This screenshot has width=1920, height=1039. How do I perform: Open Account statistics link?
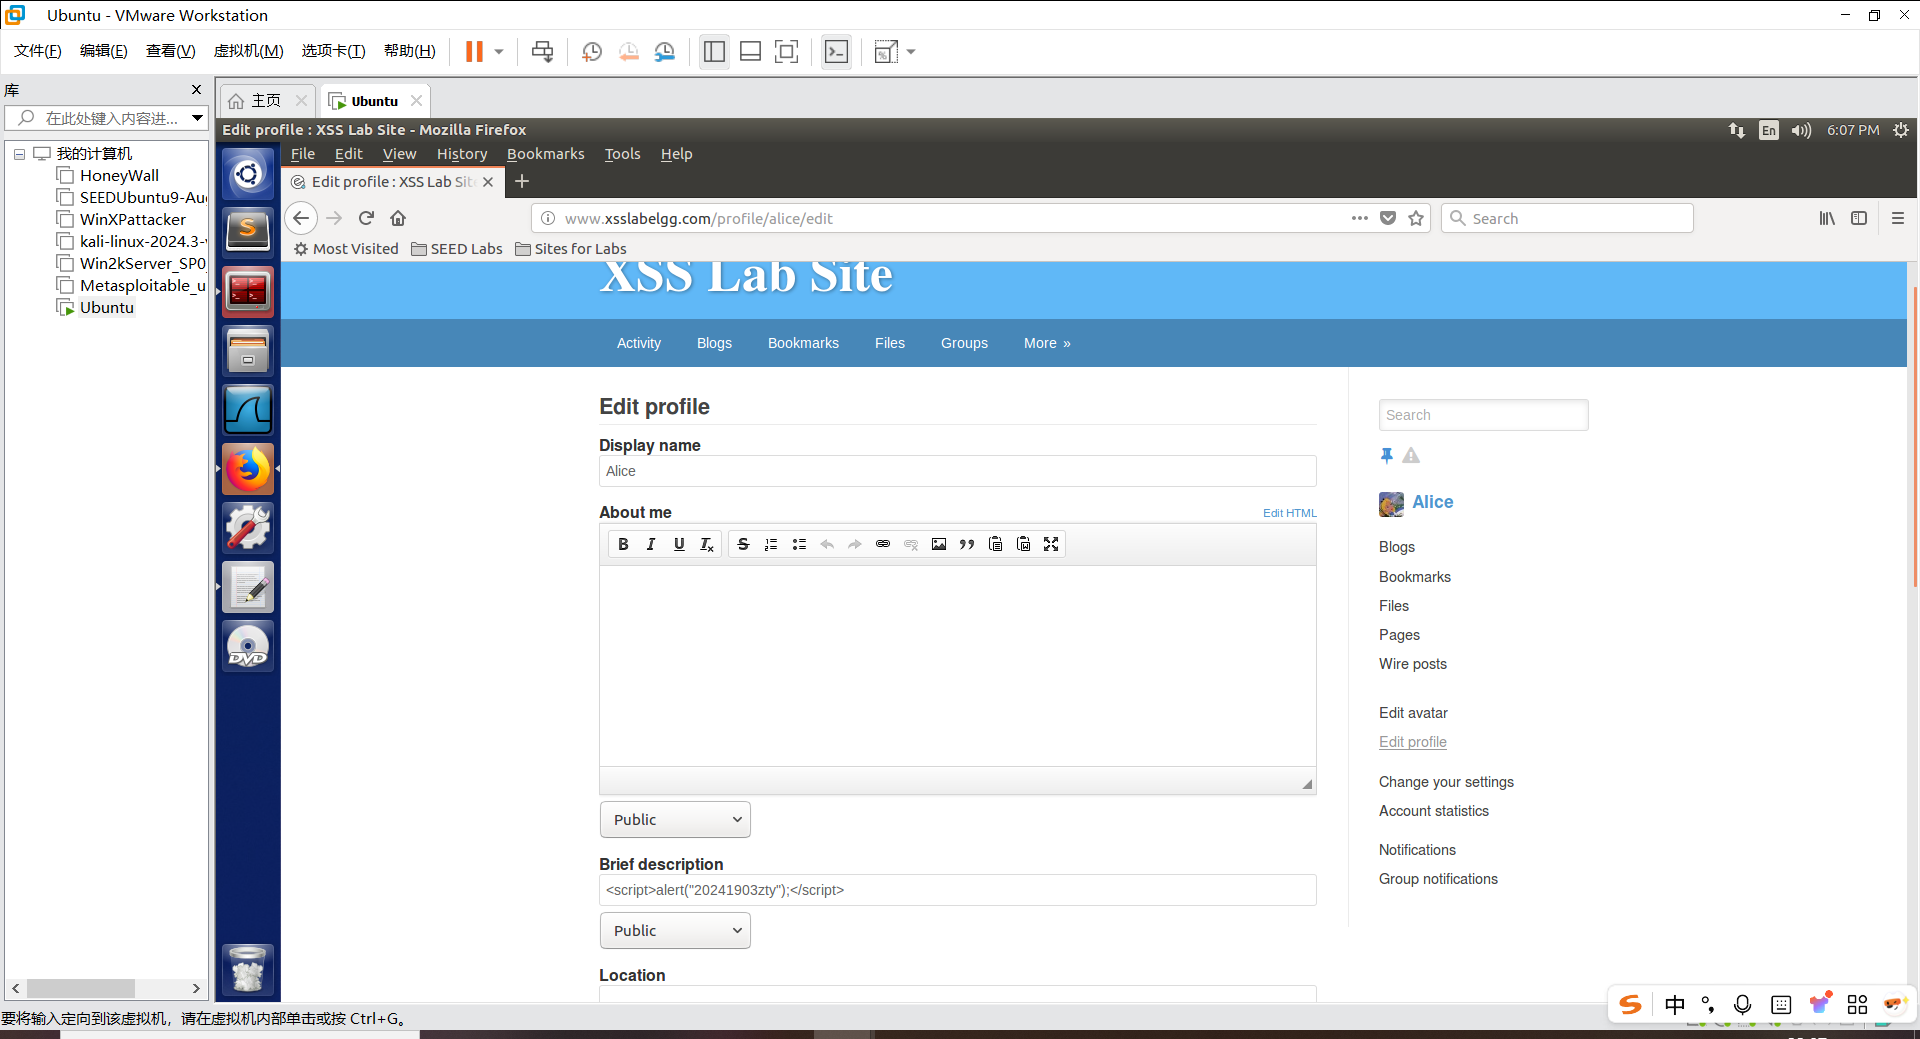(x=1434, y=811)
